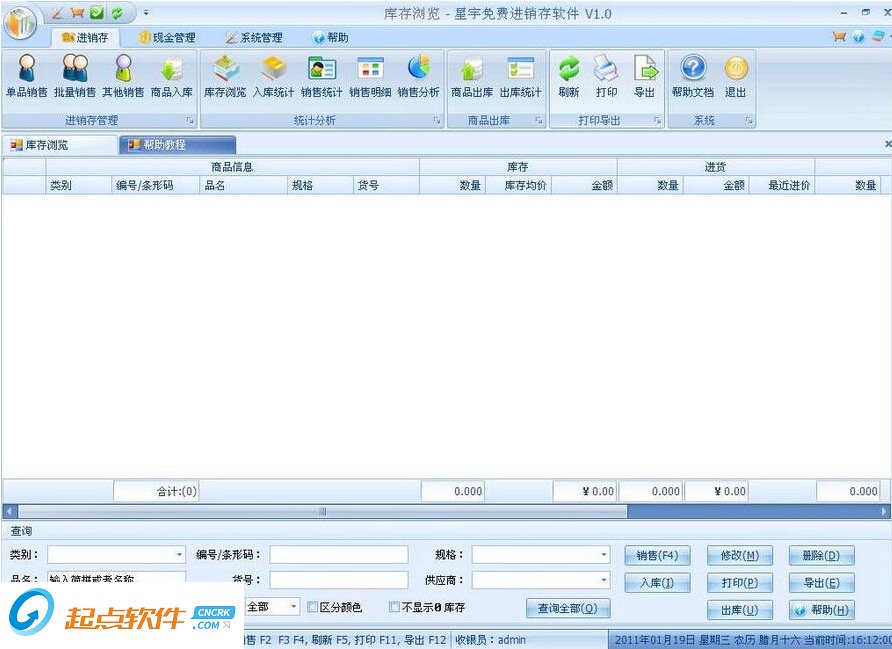Expand 系统 group launcher

pyautogui.click(x=749, y=121)
